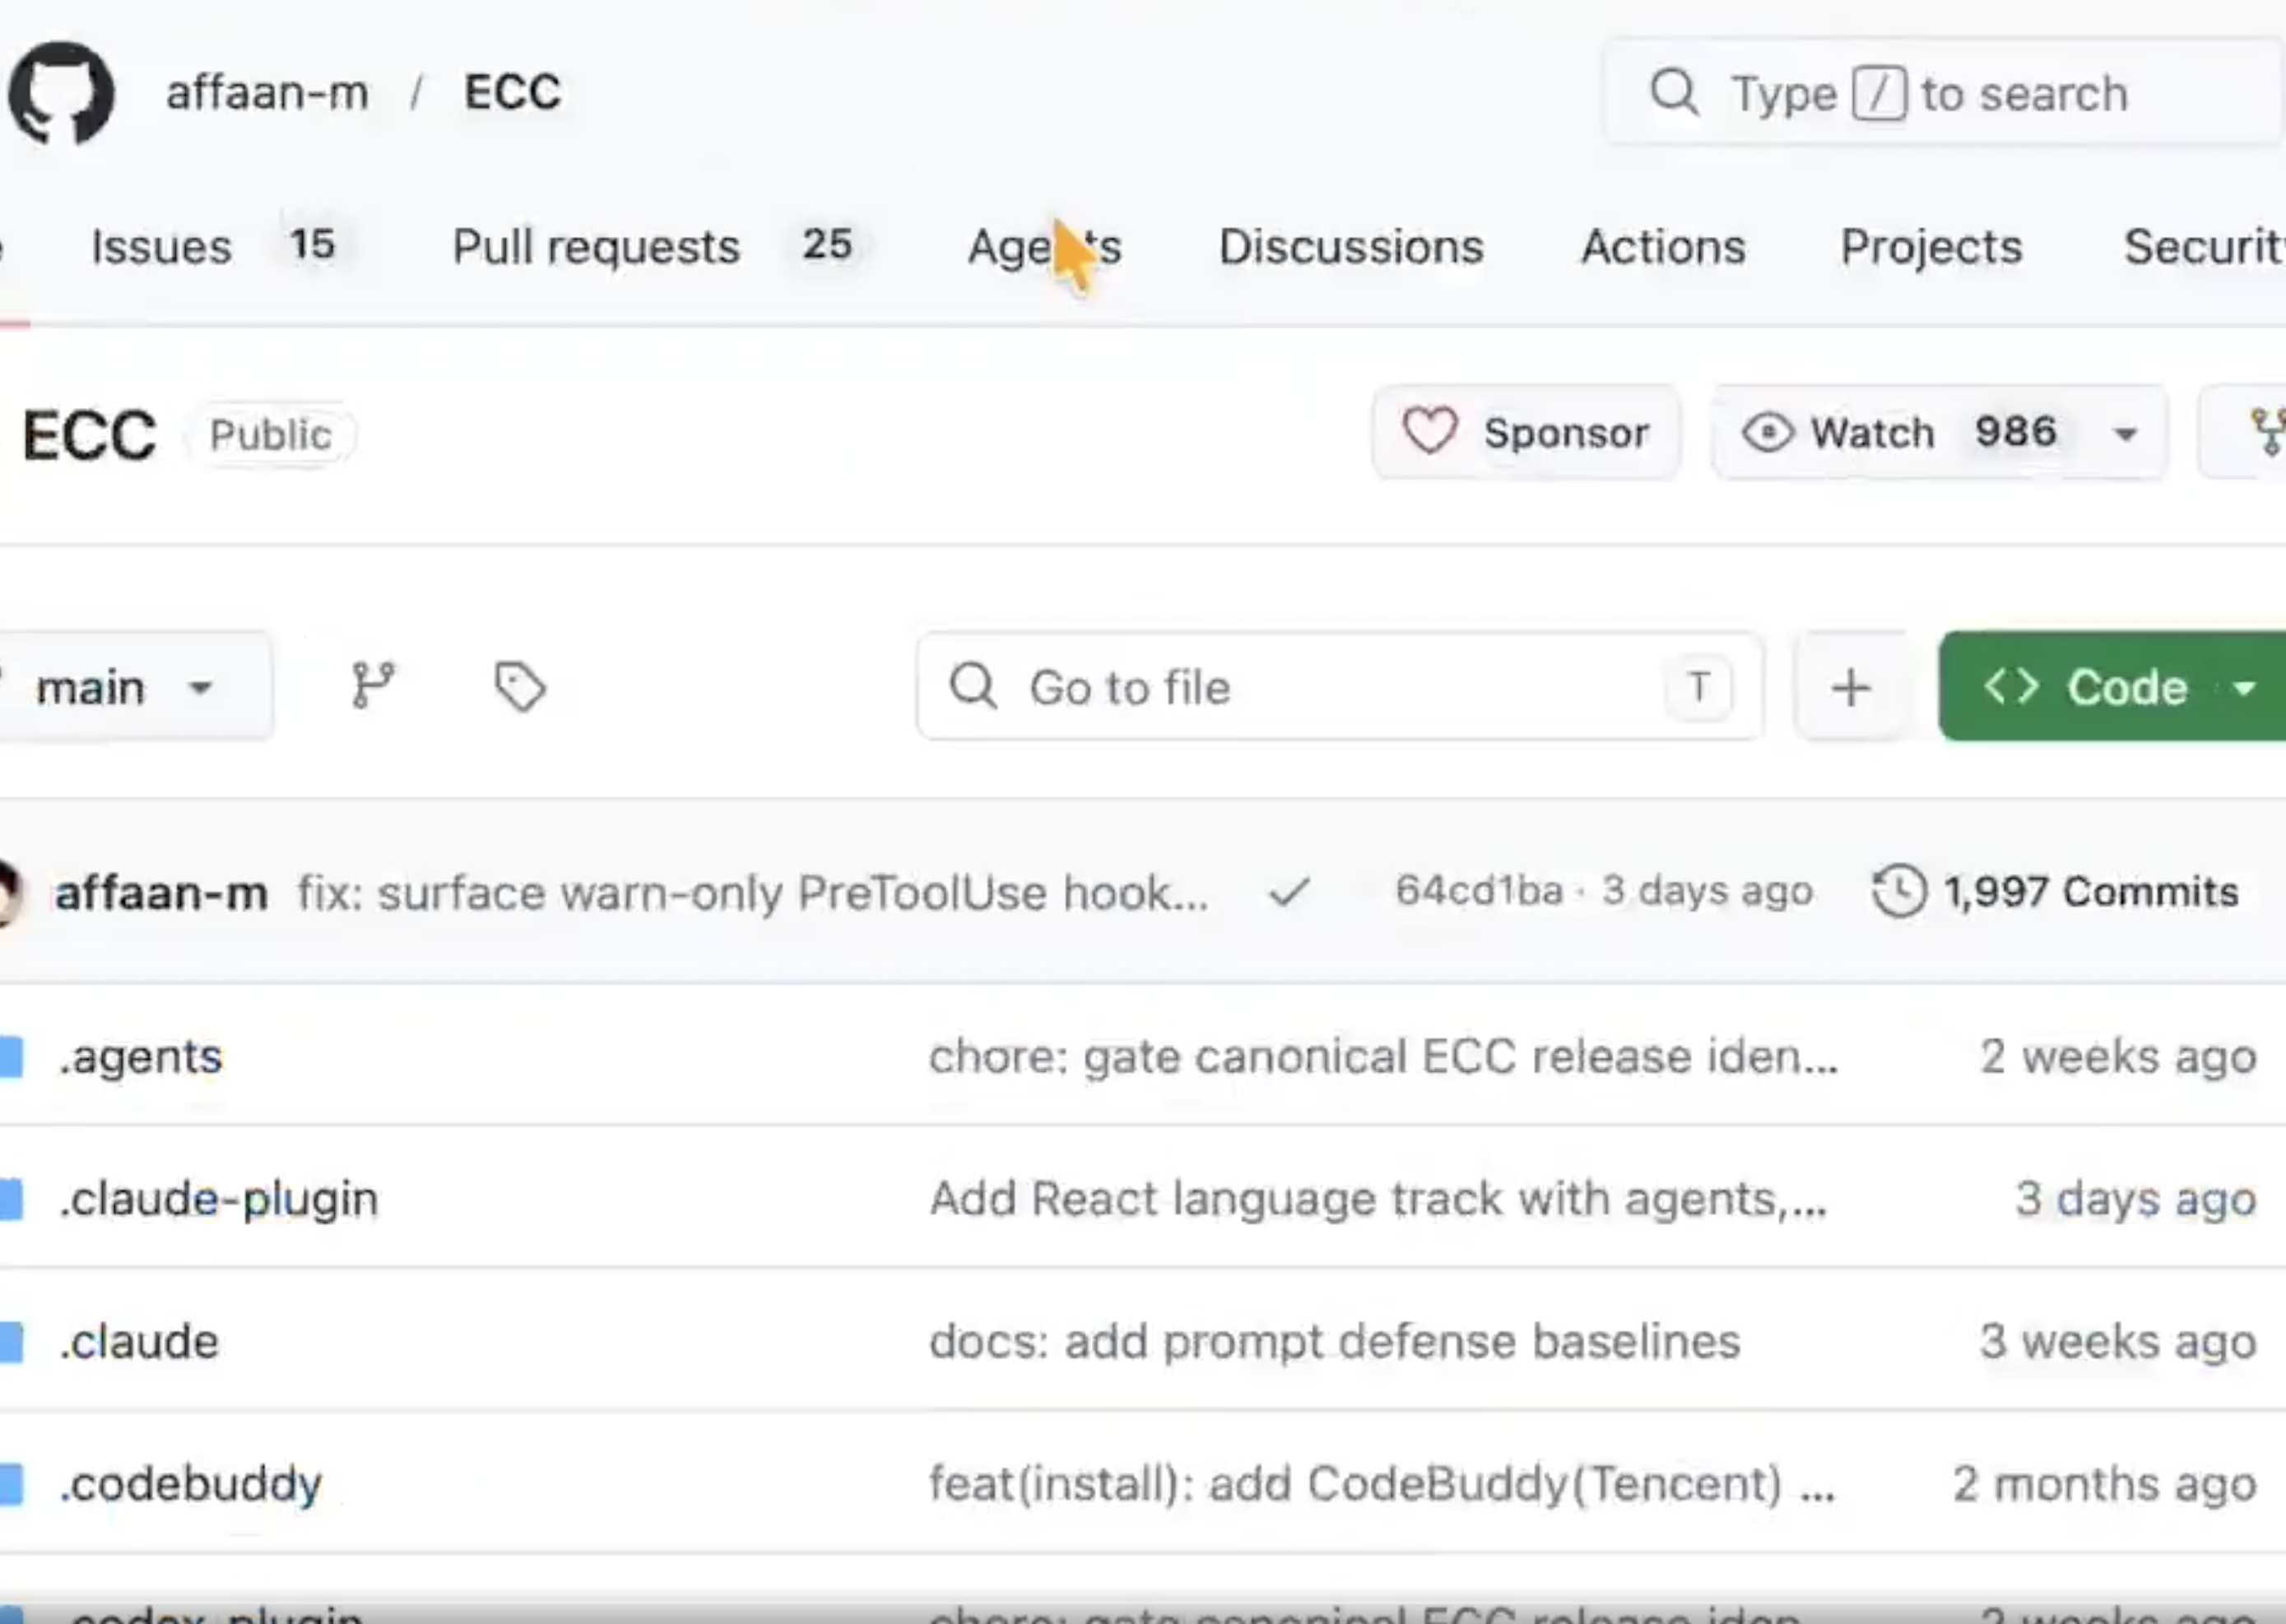This screenshot has height=1624, width=2286.
Task: Click the fork icon button
Action: (2262, 432)
